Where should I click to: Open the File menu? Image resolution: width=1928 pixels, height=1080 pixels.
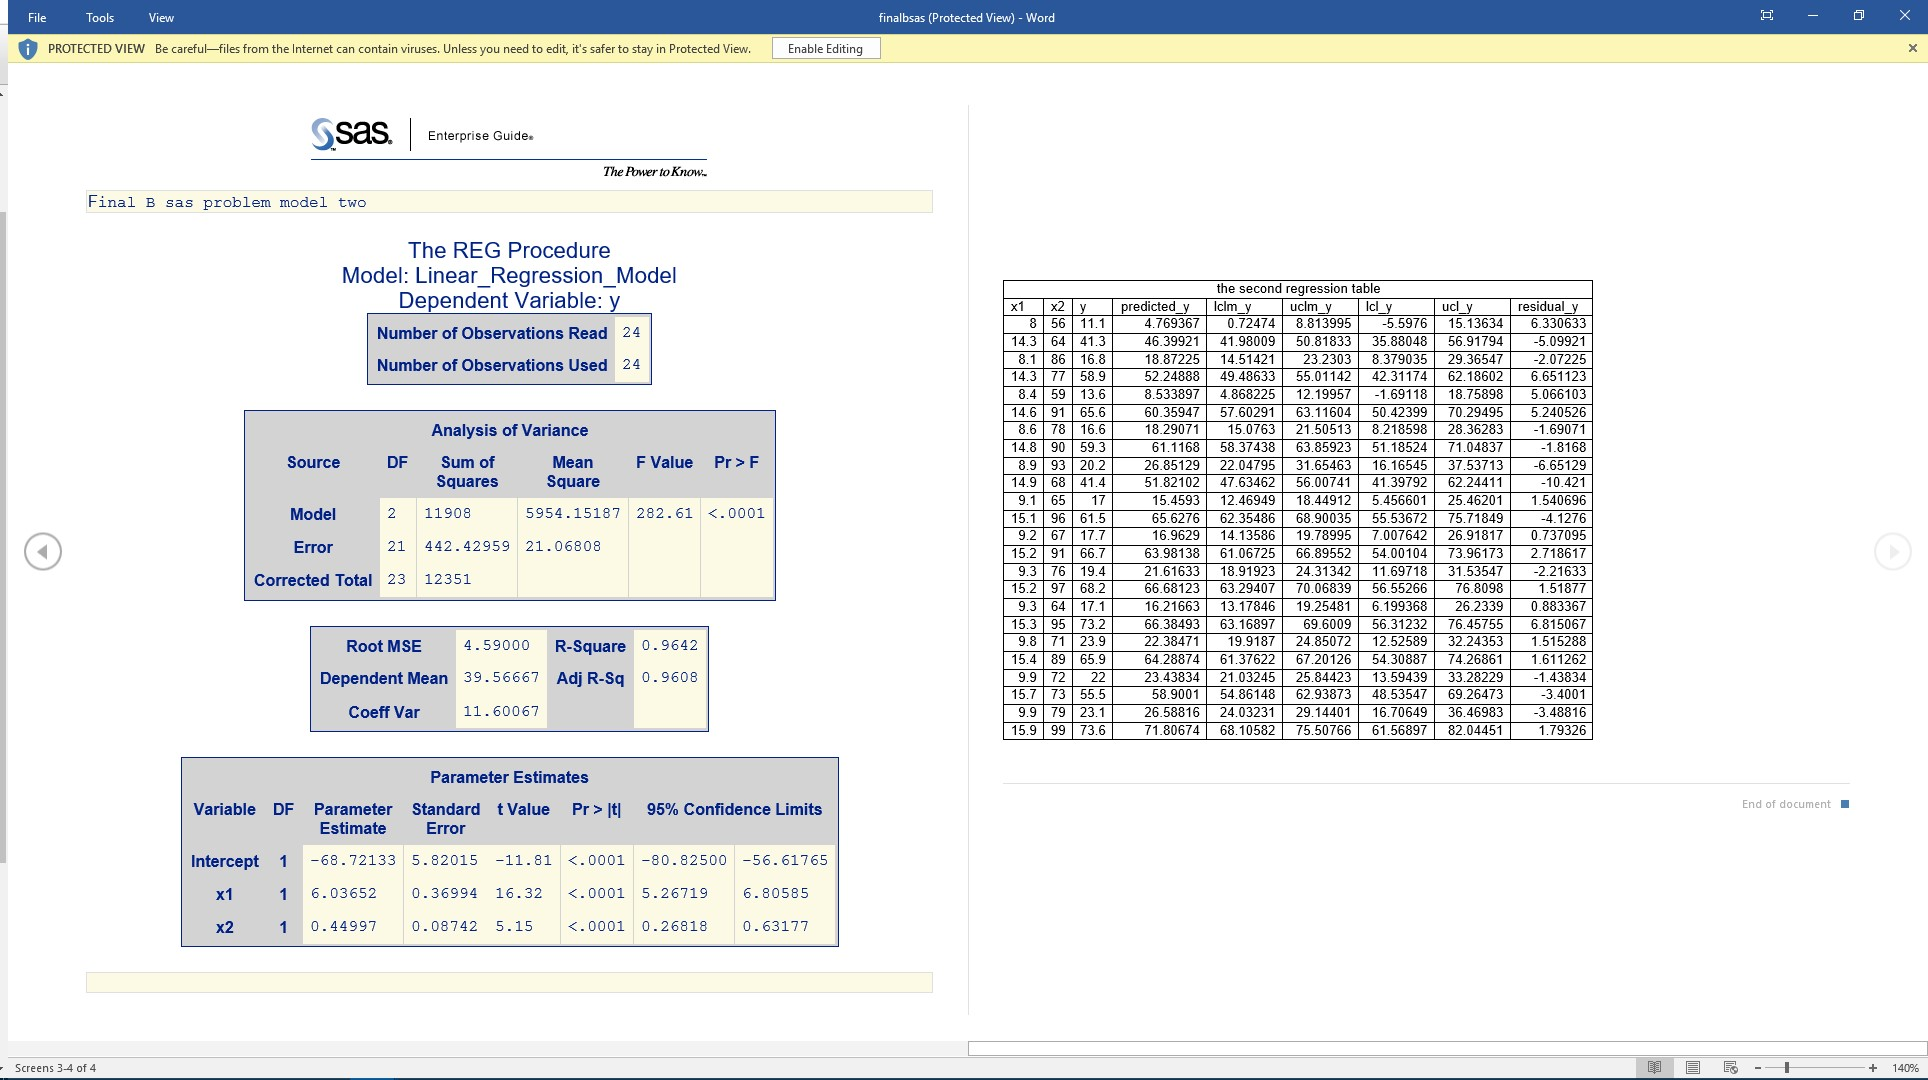click(36, 17)
